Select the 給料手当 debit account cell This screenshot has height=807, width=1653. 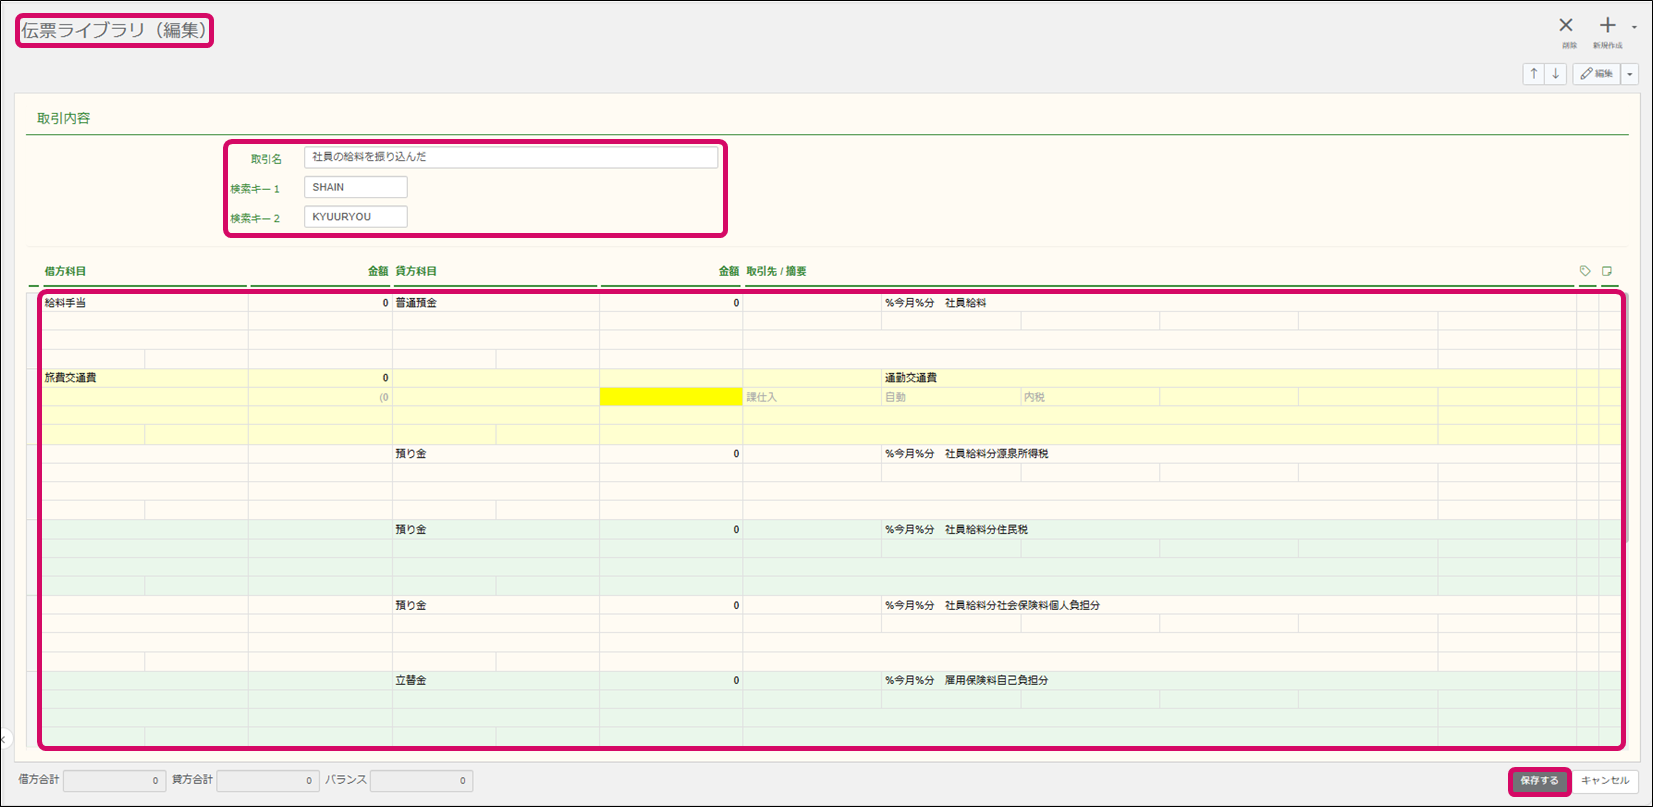point(144,303)
